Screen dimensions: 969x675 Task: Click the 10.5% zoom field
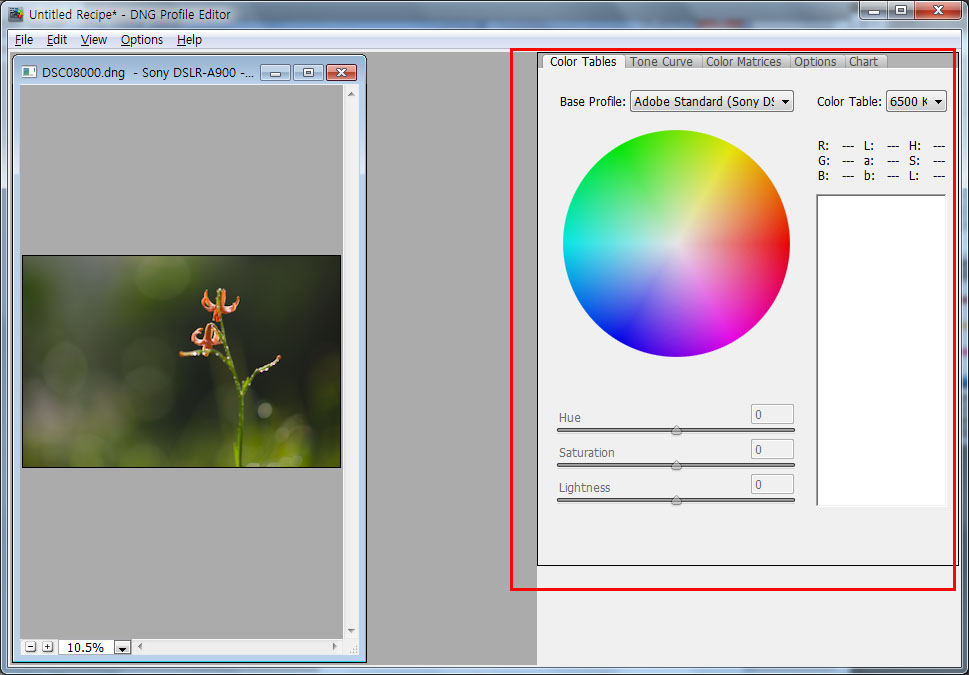click(x=86, y=647)
